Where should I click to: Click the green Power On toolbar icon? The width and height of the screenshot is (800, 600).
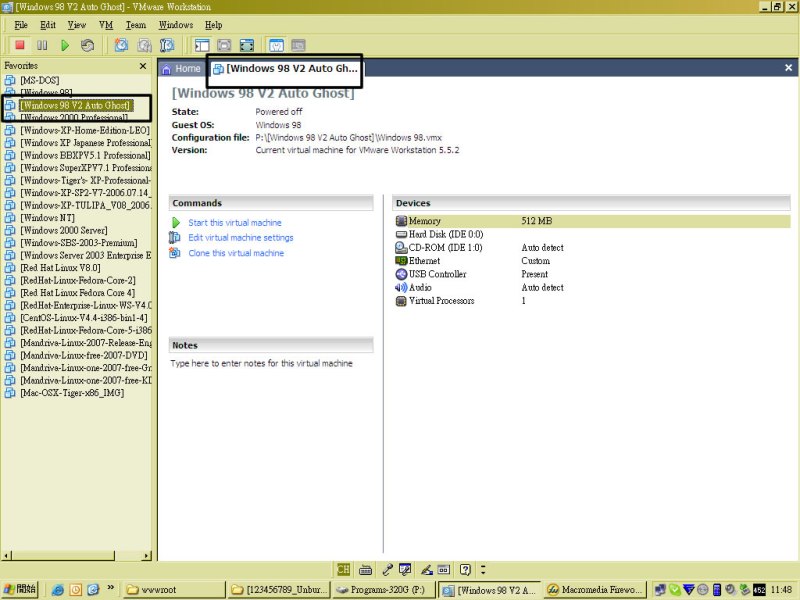tap(65, 45)
